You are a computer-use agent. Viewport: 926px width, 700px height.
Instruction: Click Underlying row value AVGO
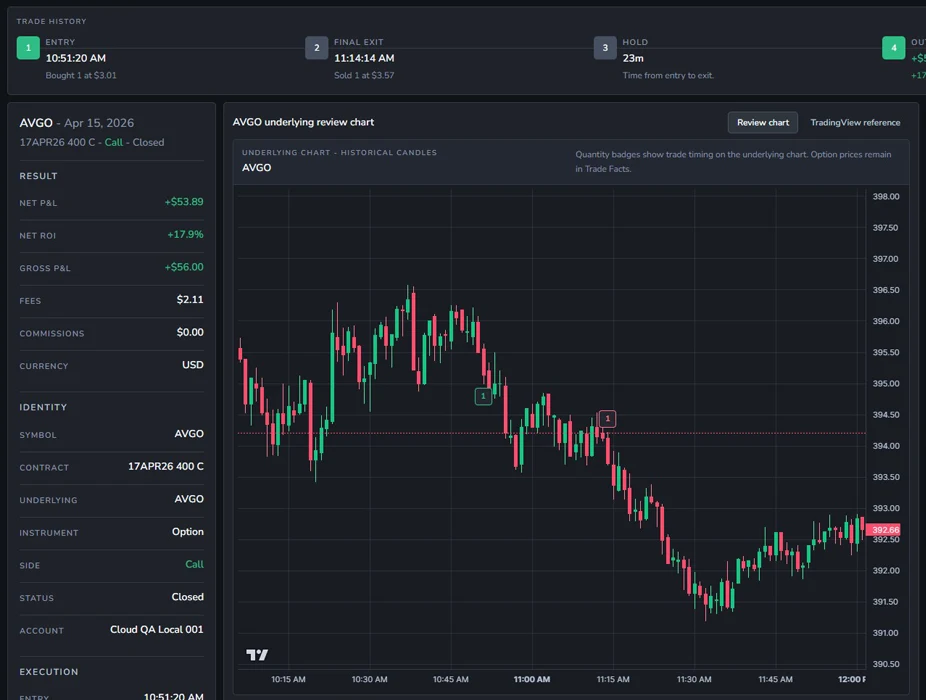189,499
